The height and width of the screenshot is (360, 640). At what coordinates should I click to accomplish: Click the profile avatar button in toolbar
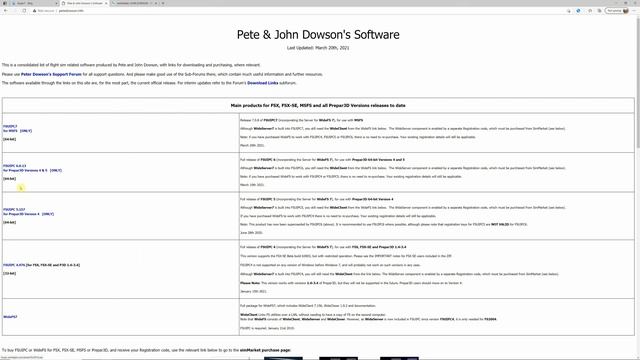tap(617, 11)
